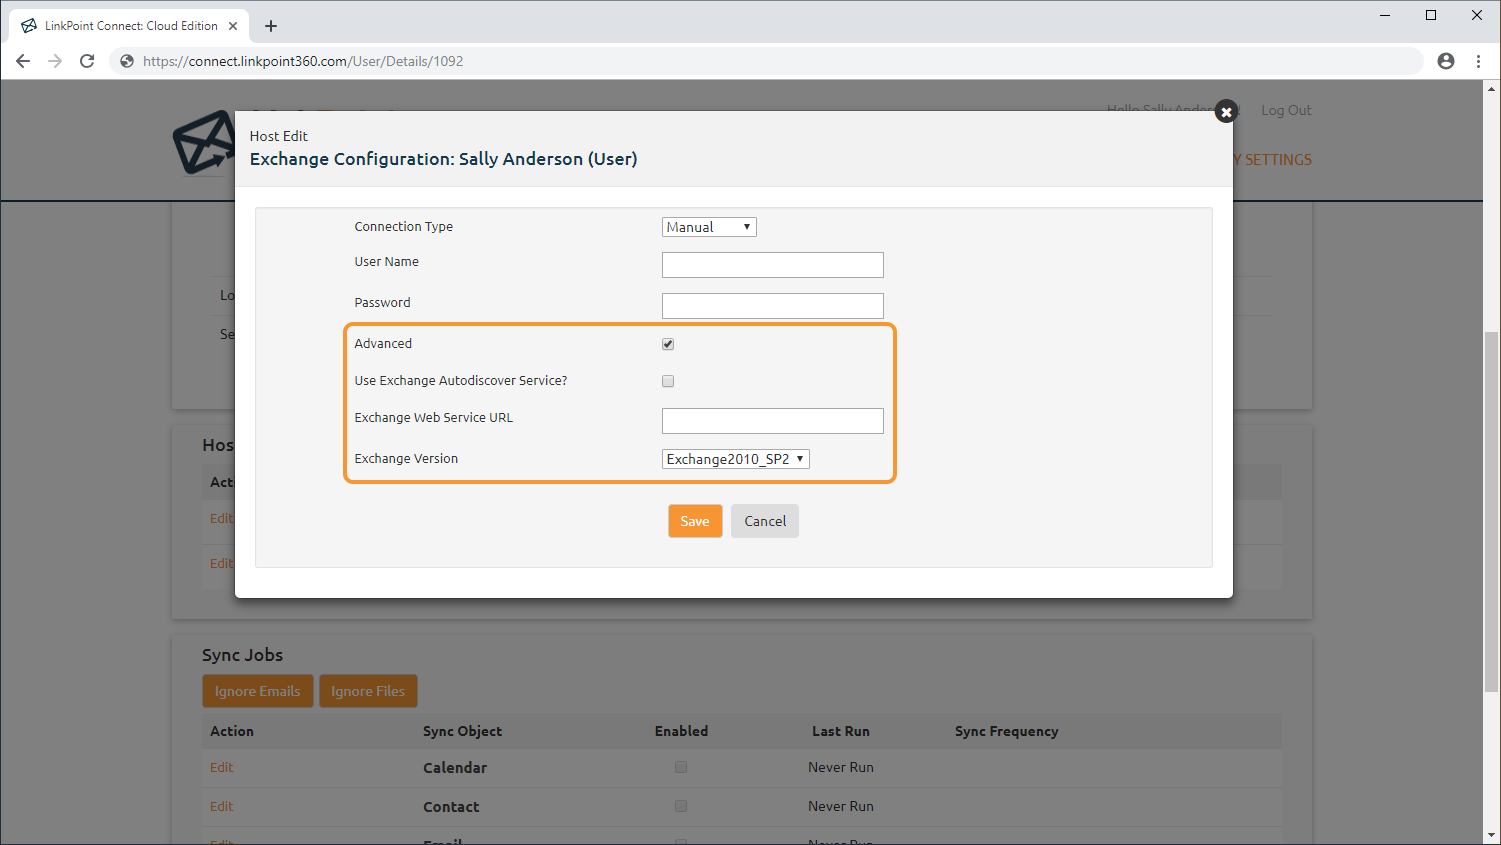Viewport: 1501px width, 845px height.
Task: Click the scrollbar down arrow
Action: coord(1492,835)
